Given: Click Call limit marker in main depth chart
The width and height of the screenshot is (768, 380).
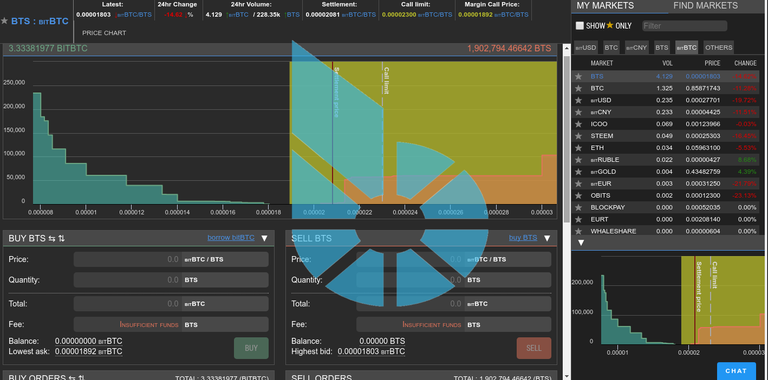Looking at the screenshot, I should (x=383, y=132).
